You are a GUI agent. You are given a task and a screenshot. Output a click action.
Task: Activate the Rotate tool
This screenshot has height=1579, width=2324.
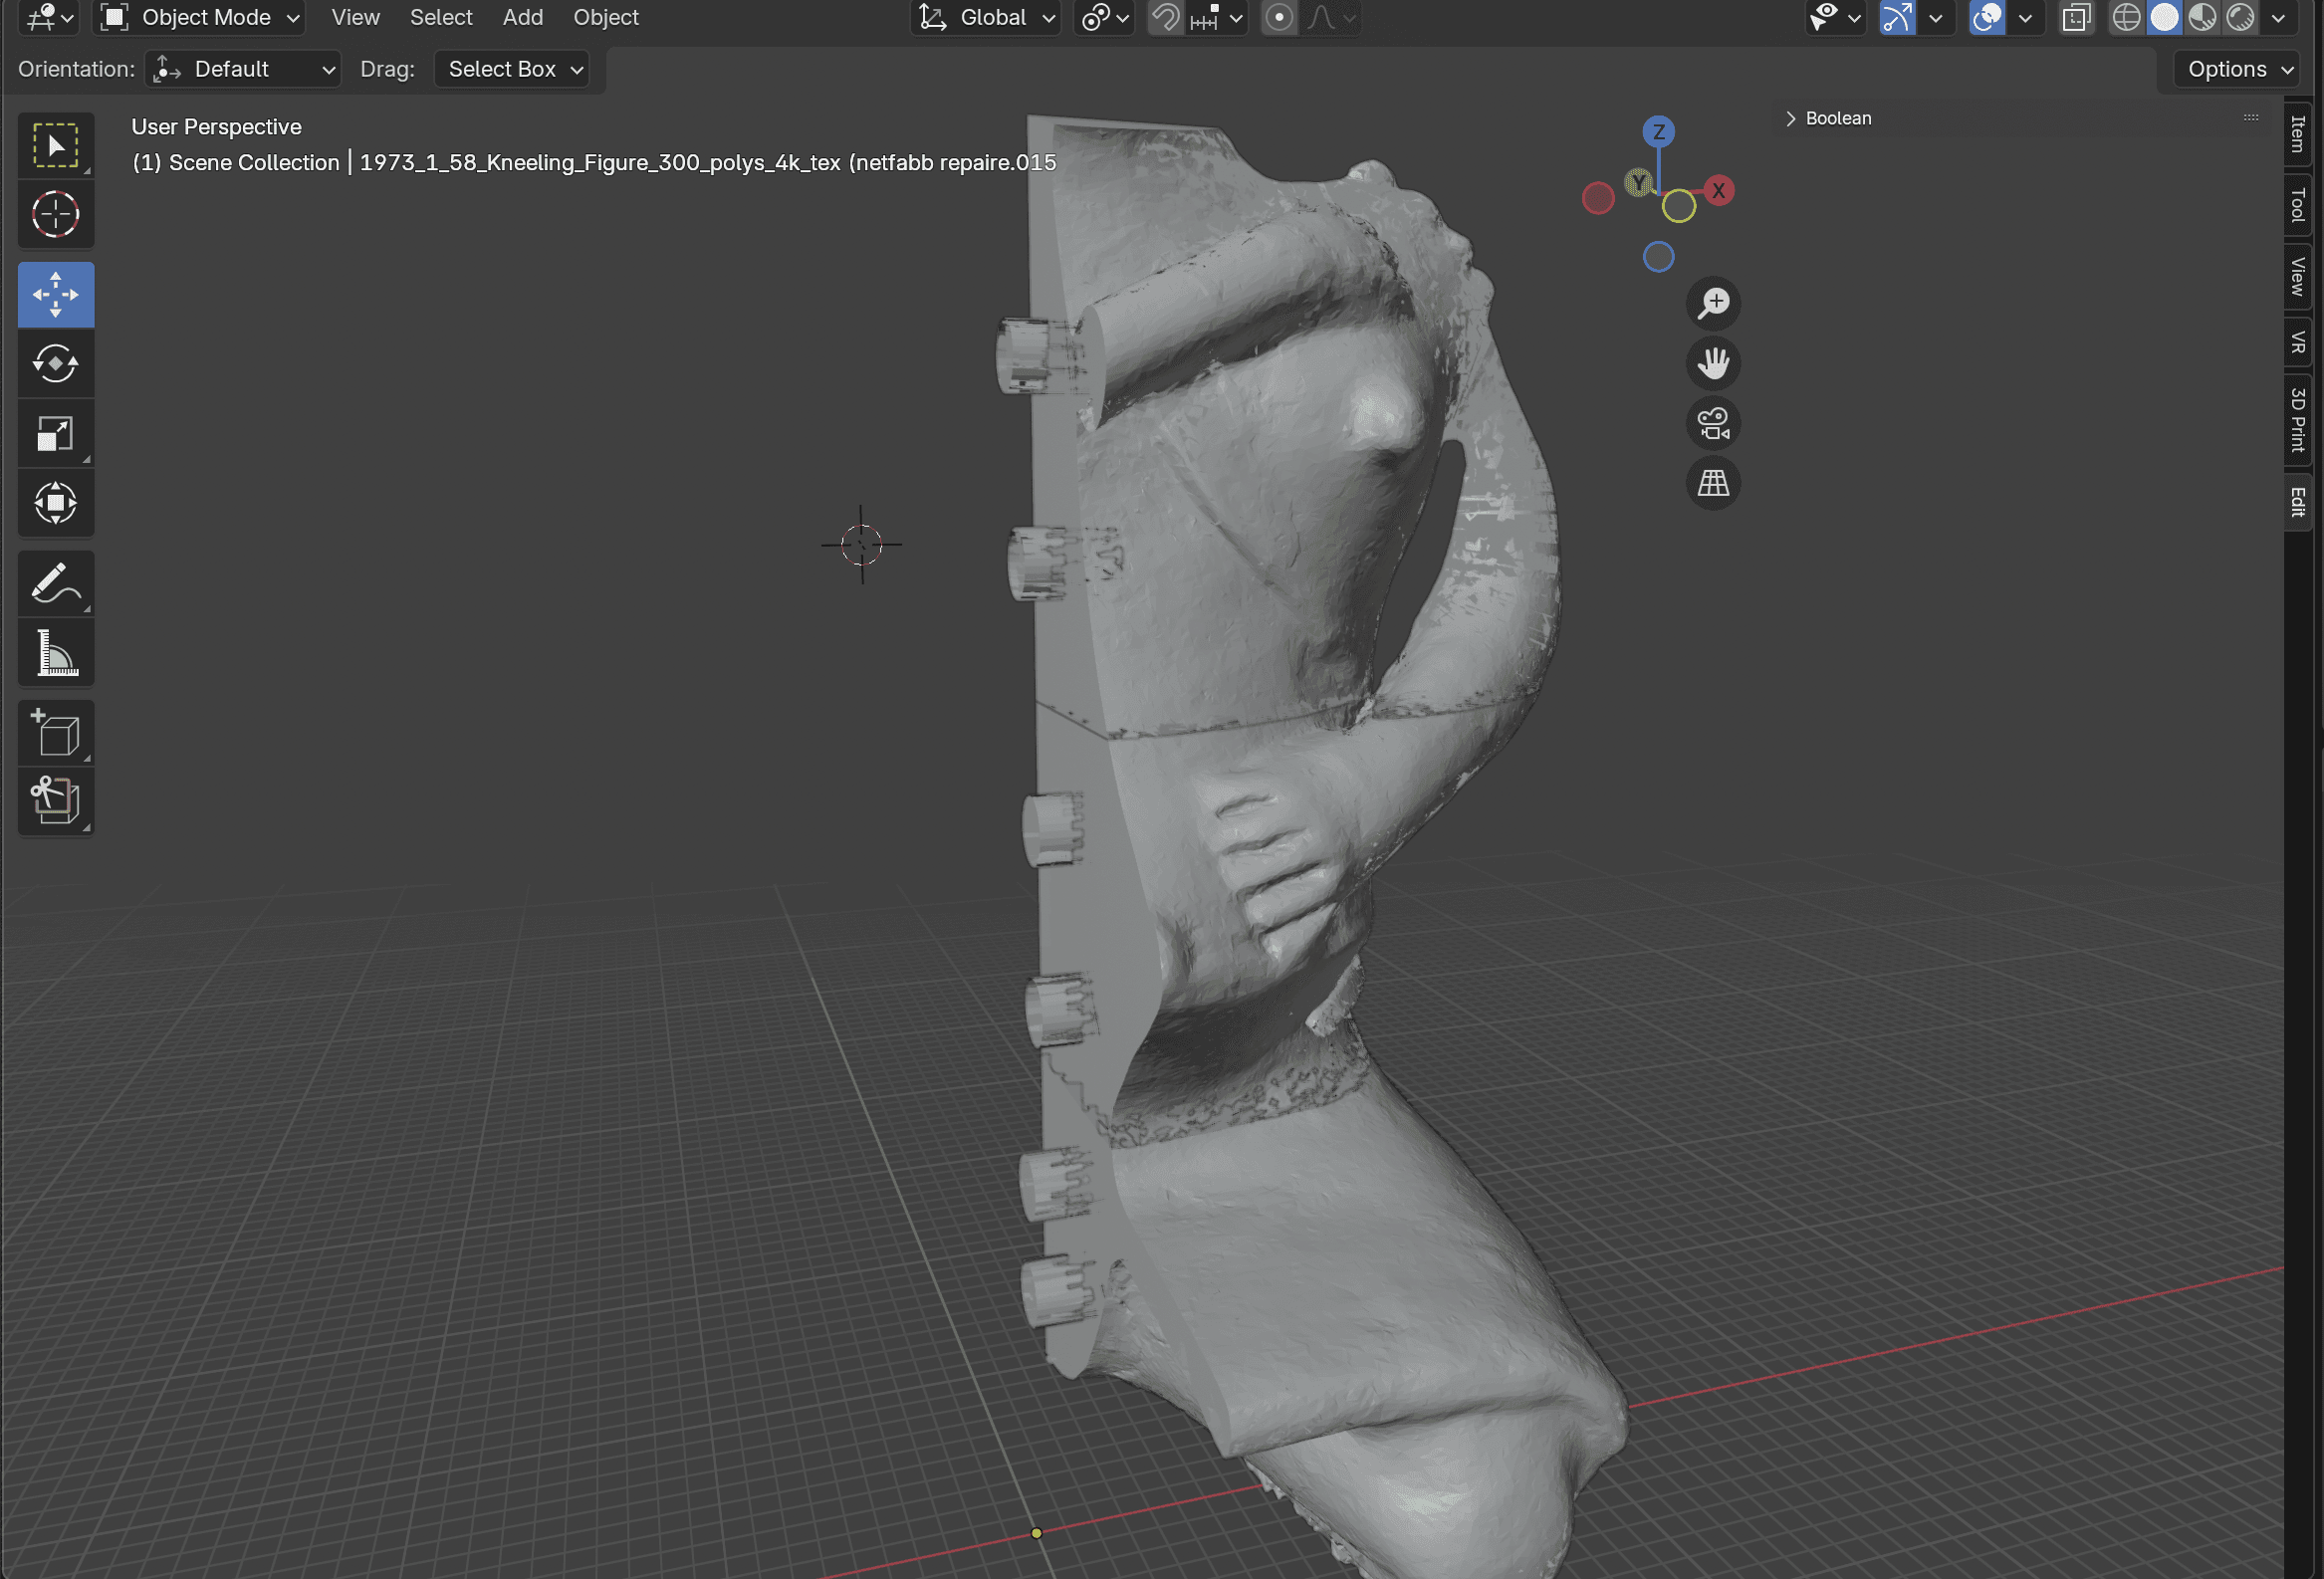point(55,364)
